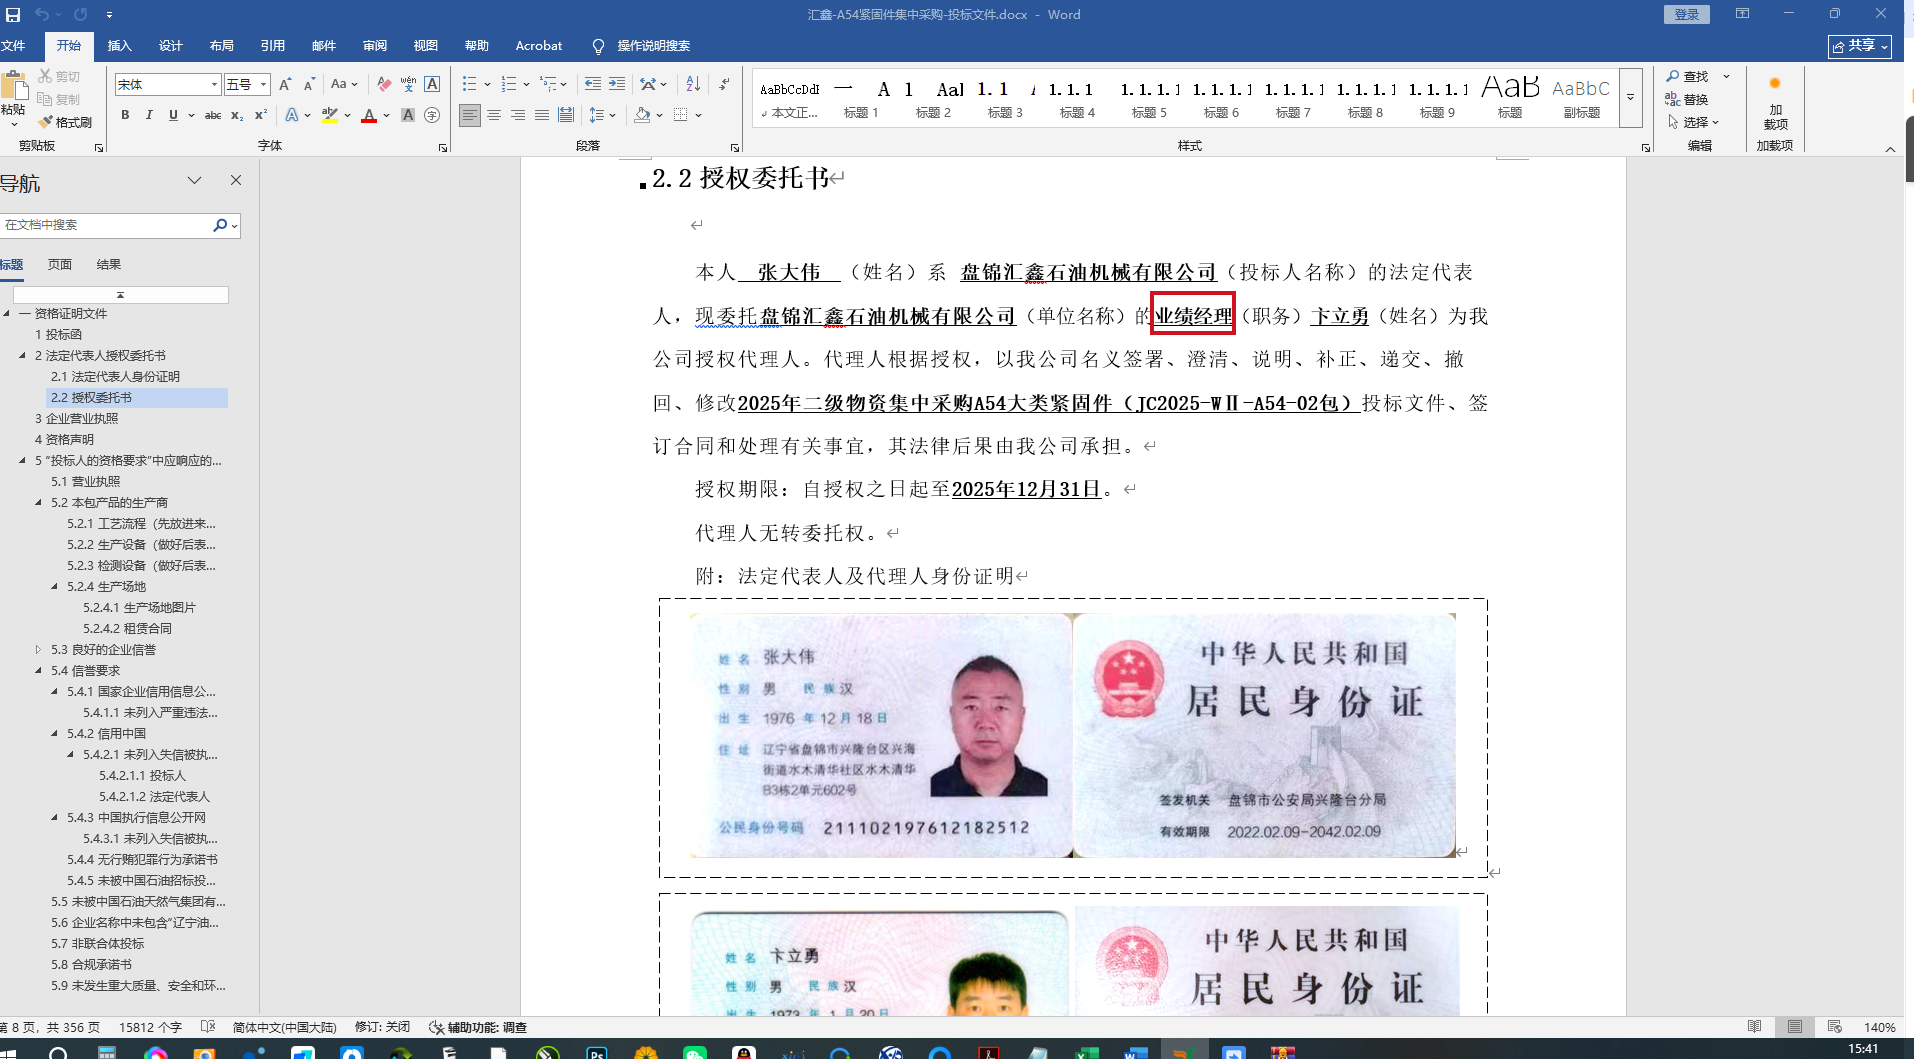Save the document from the quick access toolbar

click(x=13, y=14)
